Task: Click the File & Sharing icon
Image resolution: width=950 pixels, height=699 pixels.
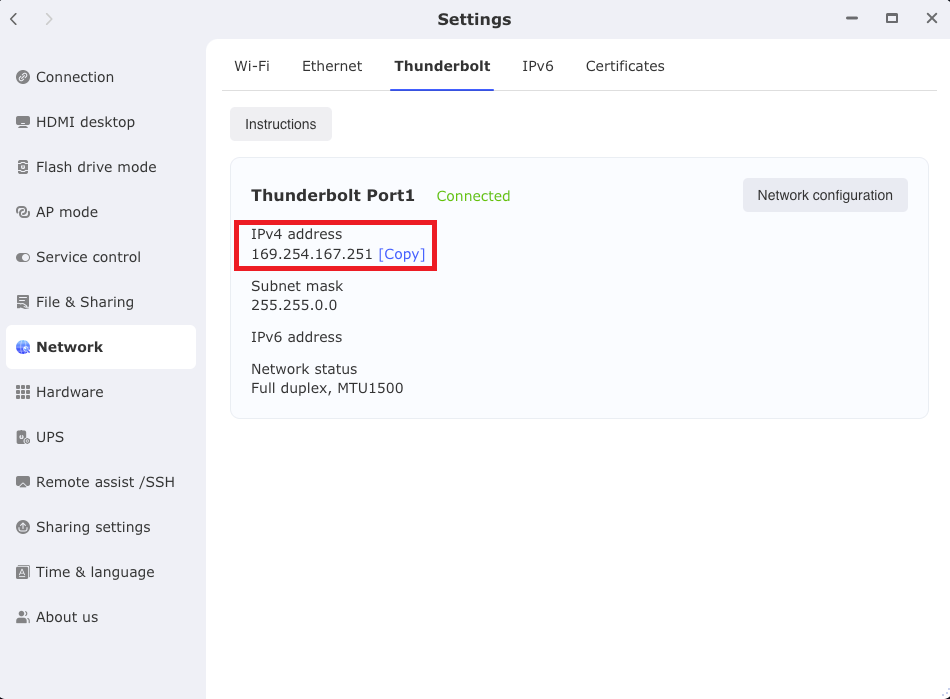Action: 23,302
